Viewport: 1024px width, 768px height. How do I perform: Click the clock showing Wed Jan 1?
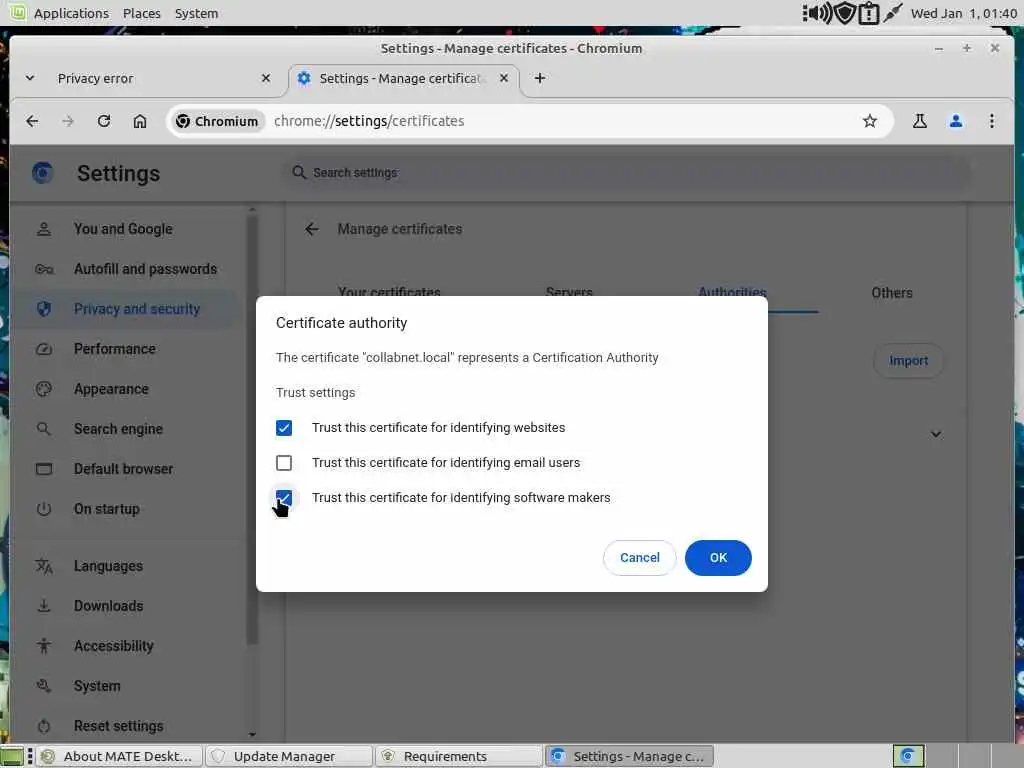[x=964, y=13]
